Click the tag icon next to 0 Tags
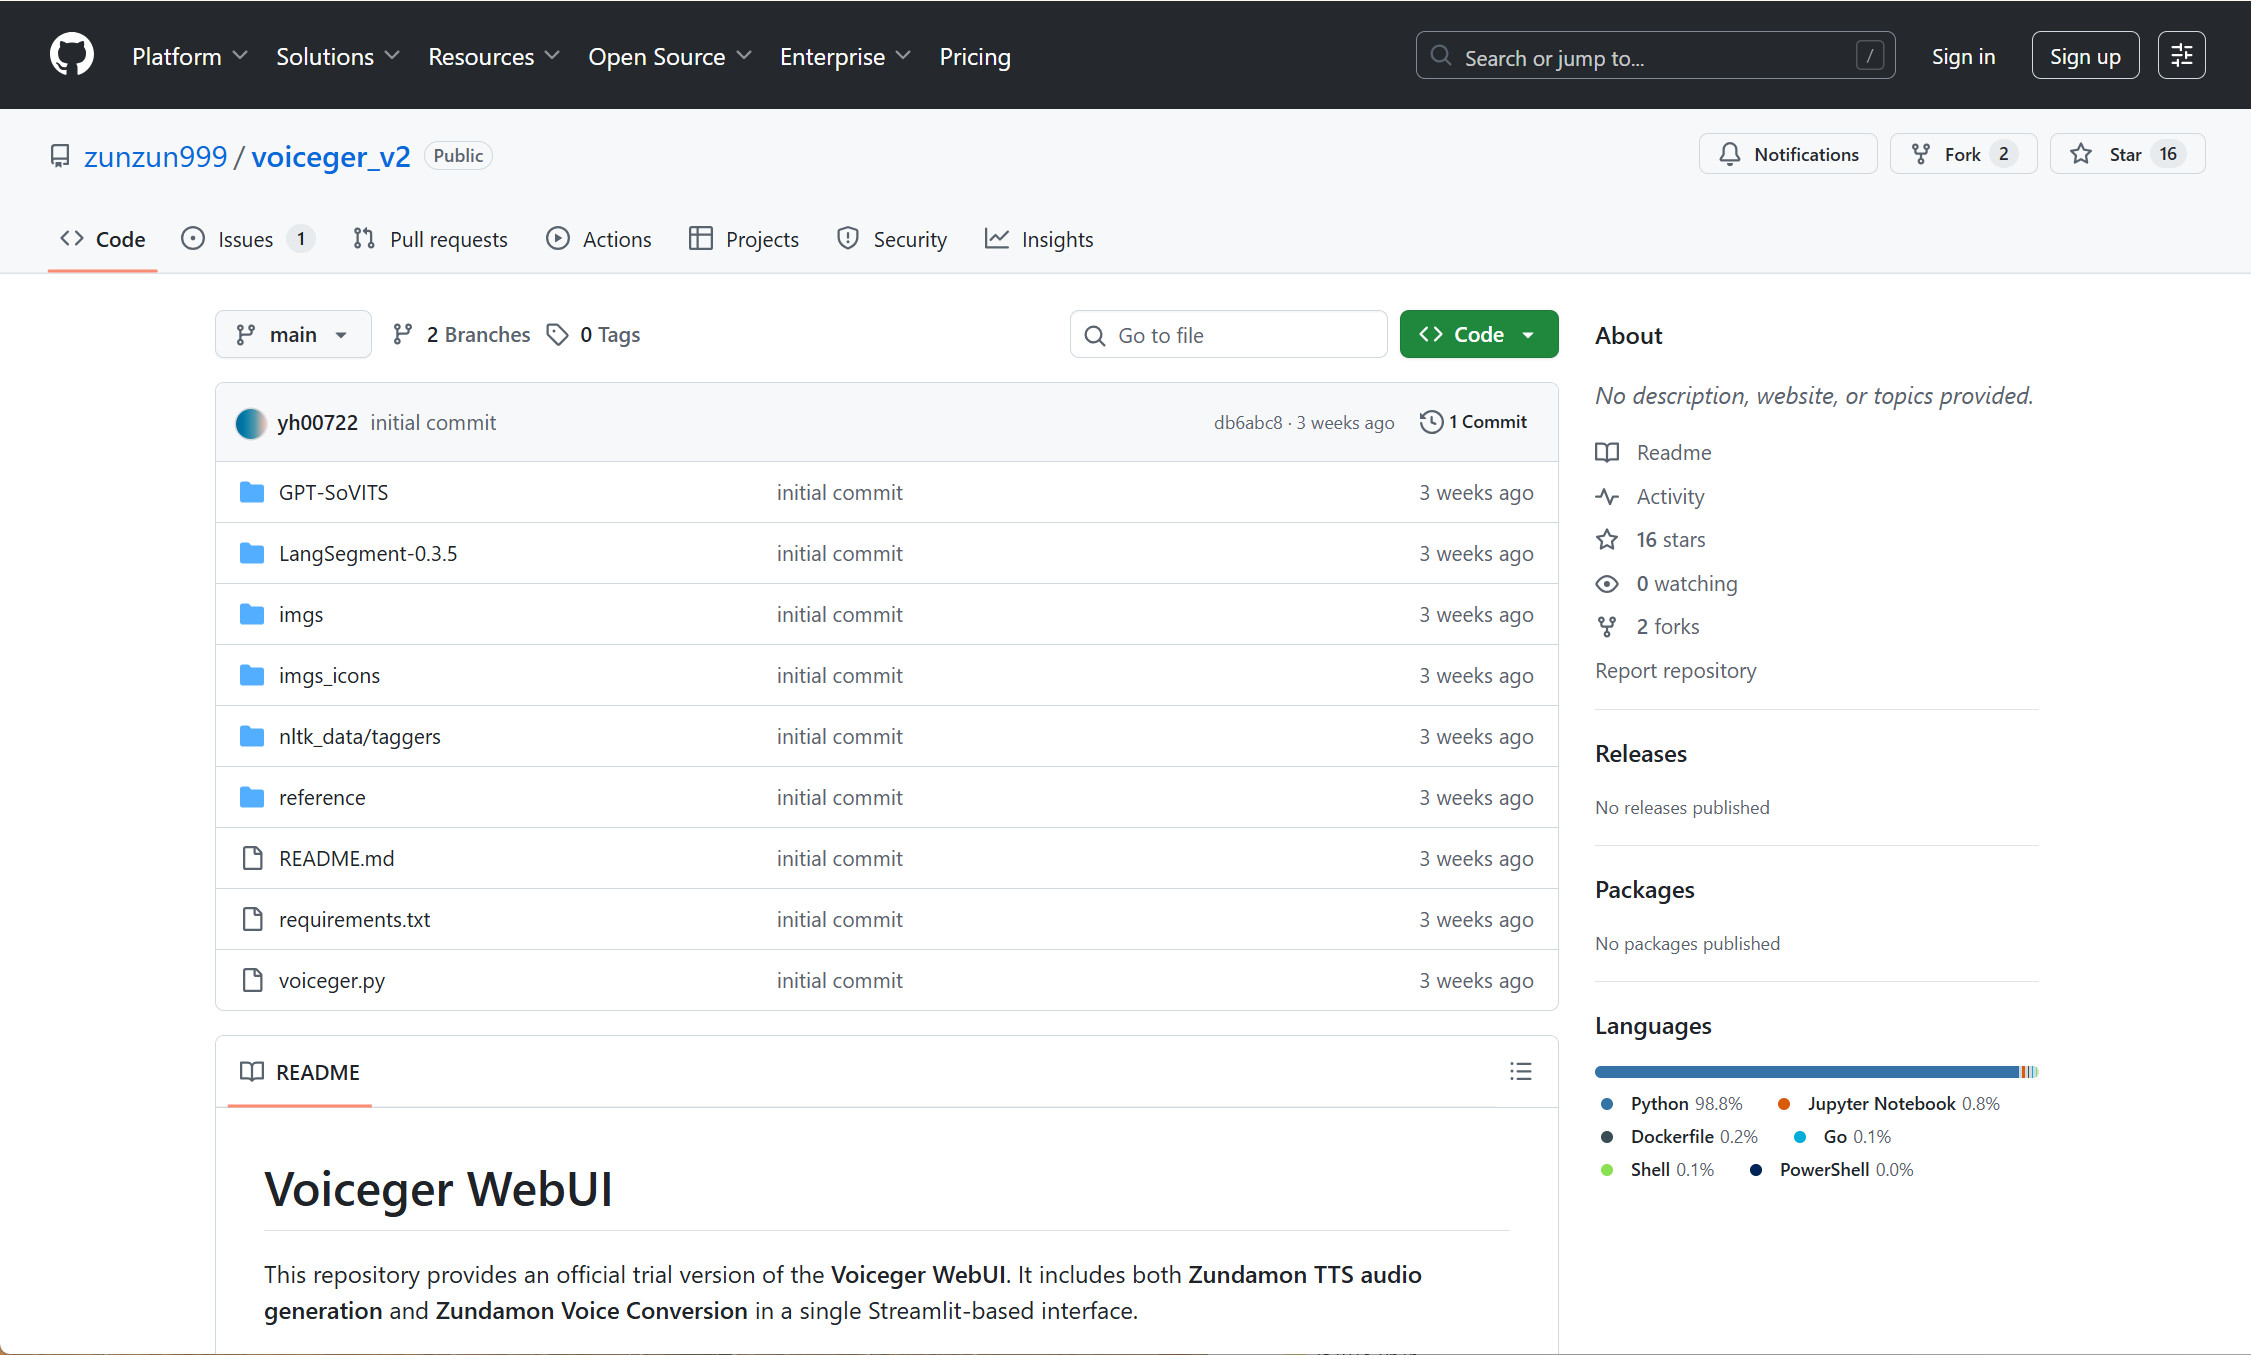The image size is (2251, 1355). (x=557, y=335)
